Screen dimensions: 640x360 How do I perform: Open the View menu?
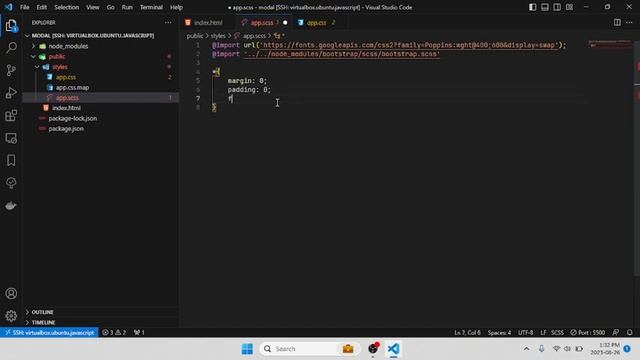point(93,7)
